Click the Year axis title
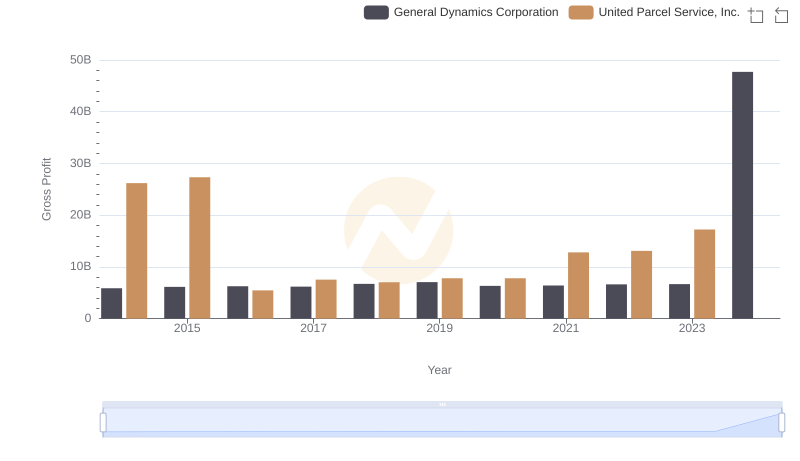800x461 pixels. pos(439,370)
